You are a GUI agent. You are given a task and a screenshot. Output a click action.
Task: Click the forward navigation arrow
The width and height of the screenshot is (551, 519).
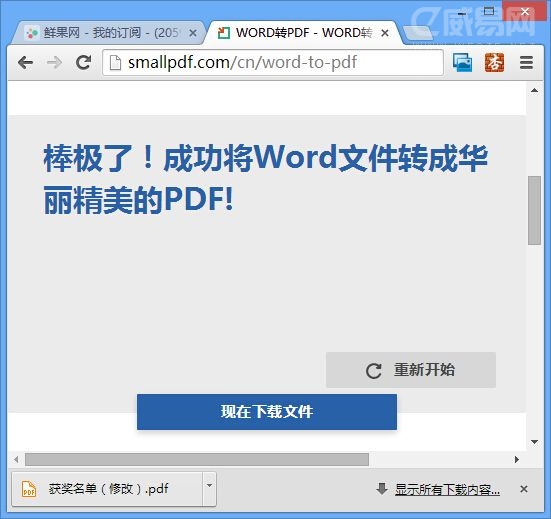coord(54,63)
